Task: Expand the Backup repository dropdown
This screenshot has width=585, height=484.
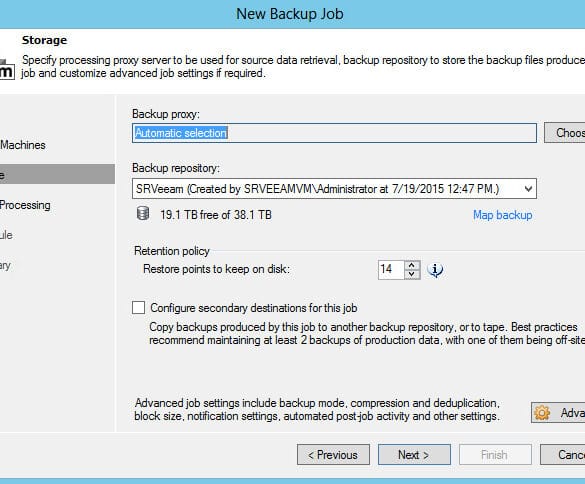Action: 528,189
